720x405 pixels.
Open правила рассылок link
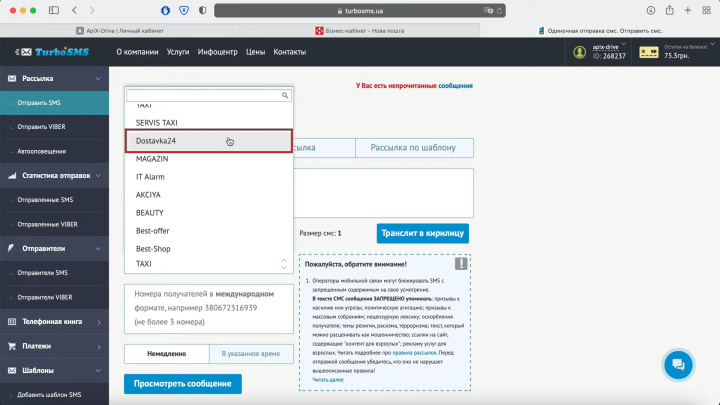click(x=414, y=353)
